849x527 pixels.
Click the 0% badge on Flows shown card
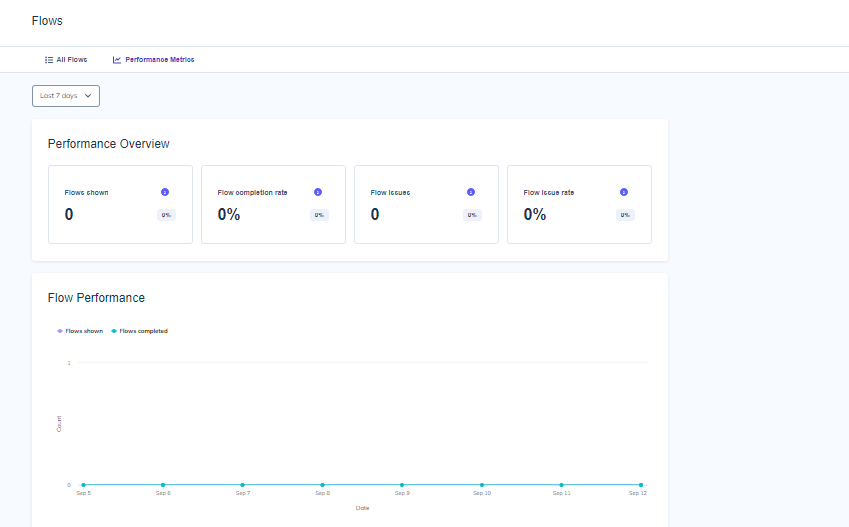166,215
